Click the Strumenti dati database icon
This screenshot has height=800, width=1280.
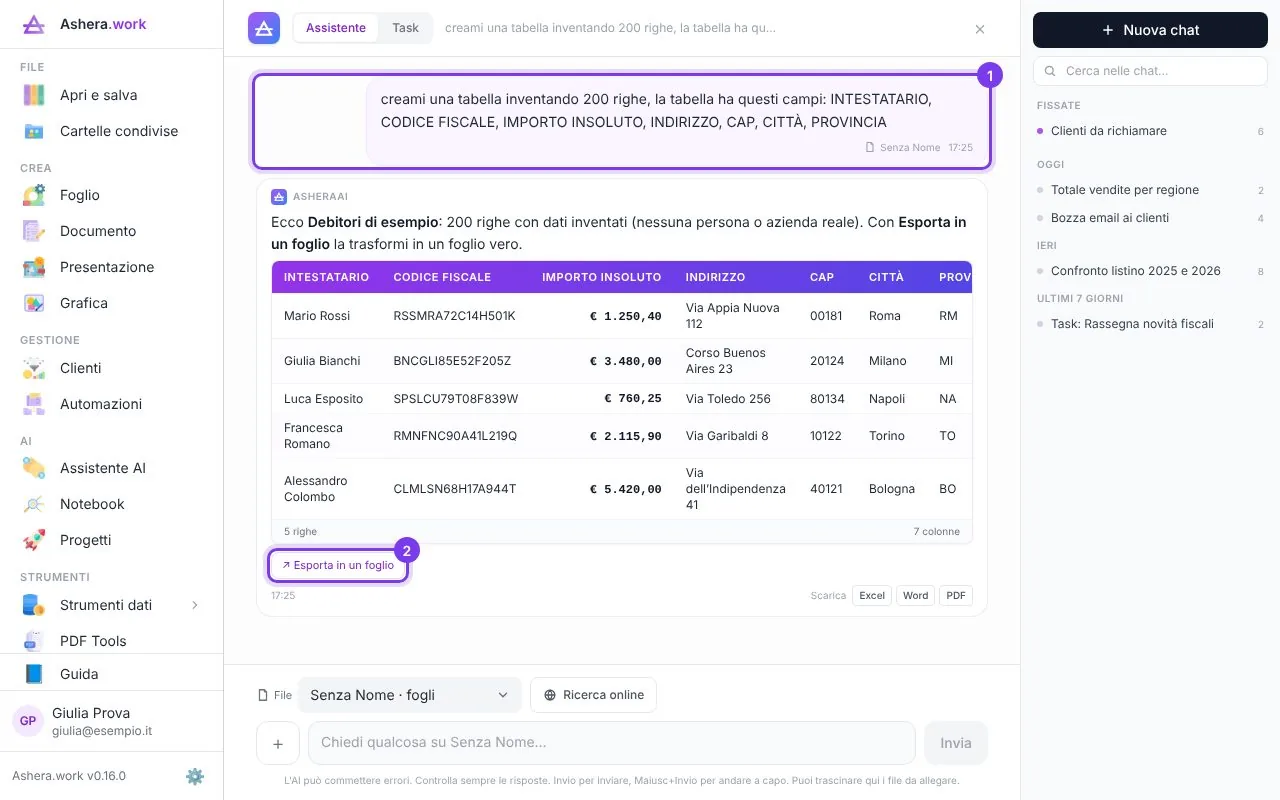(x=34, y=605)
